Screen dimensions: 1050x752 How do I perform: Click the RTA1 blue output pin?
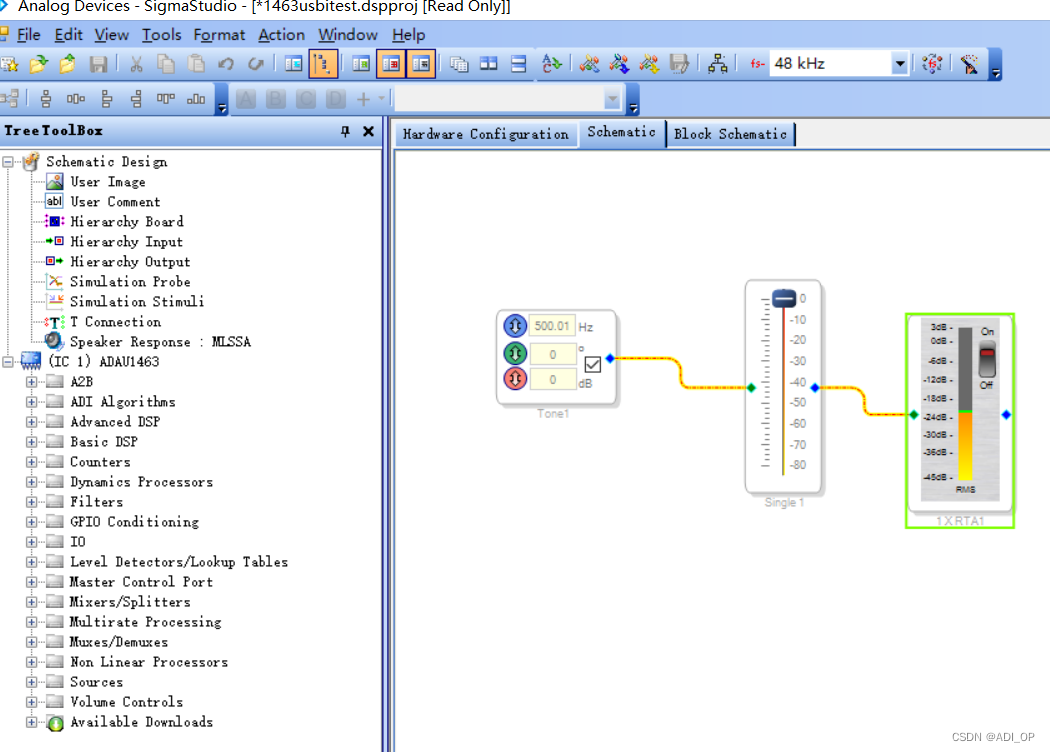pos(1006,415)
